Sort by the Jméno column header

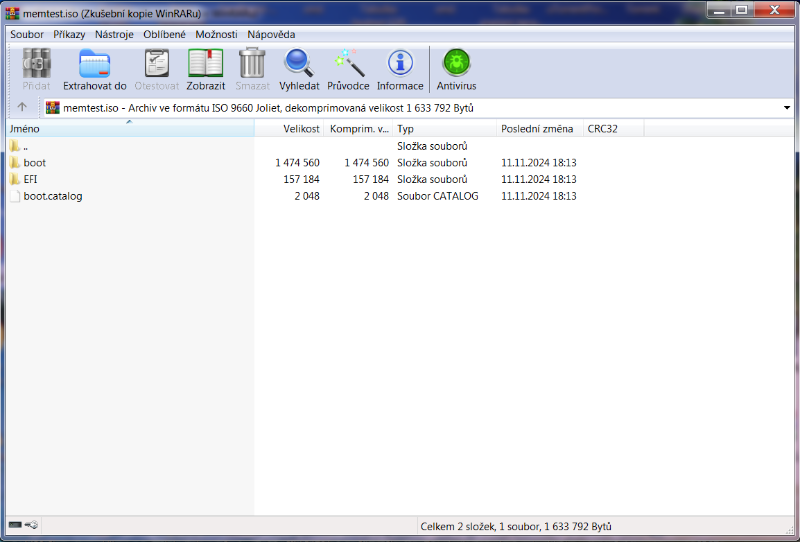pos(25,129)
